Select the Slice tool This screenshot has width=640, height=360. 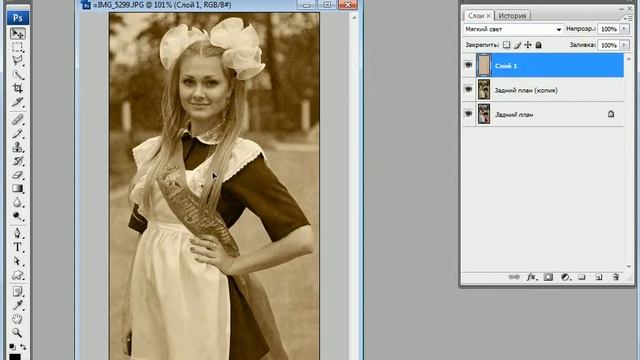point(17,102)
